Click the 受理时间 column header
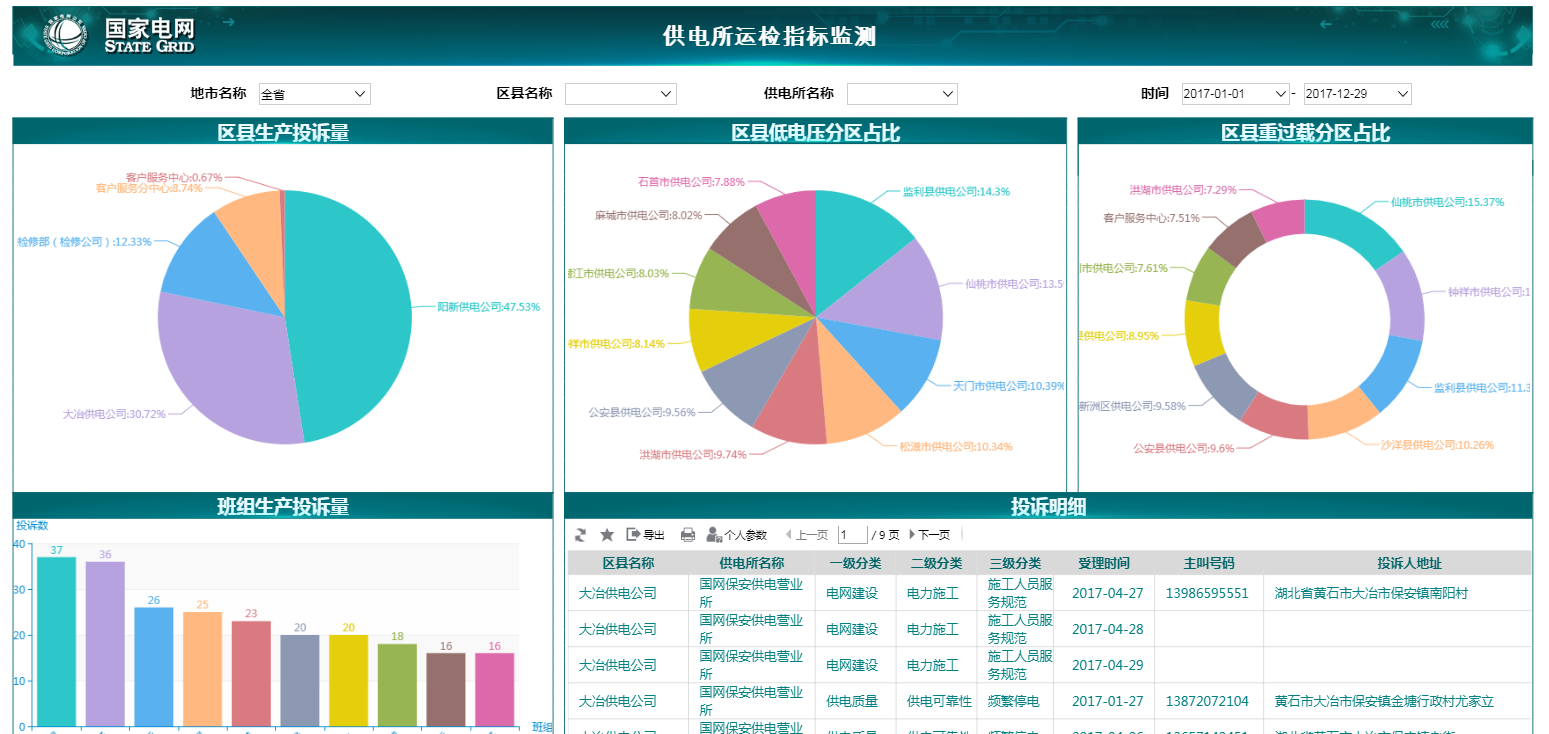The width and height of the screenshot is (1549, 734). point(1104,563)
